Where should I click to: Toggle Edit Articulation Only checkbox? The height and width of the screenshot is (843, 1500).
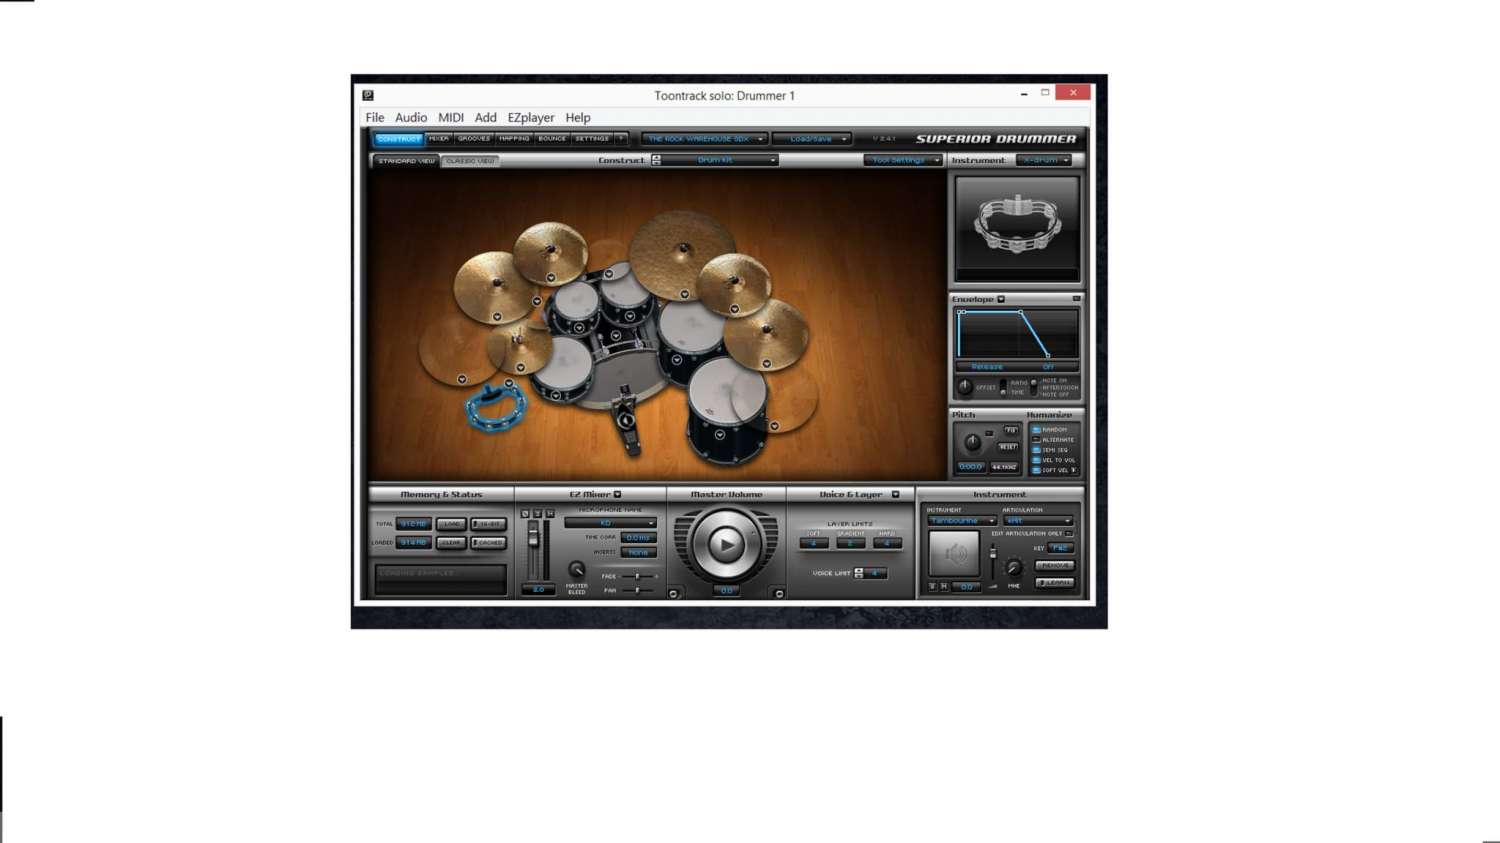tap(1069, 534)
